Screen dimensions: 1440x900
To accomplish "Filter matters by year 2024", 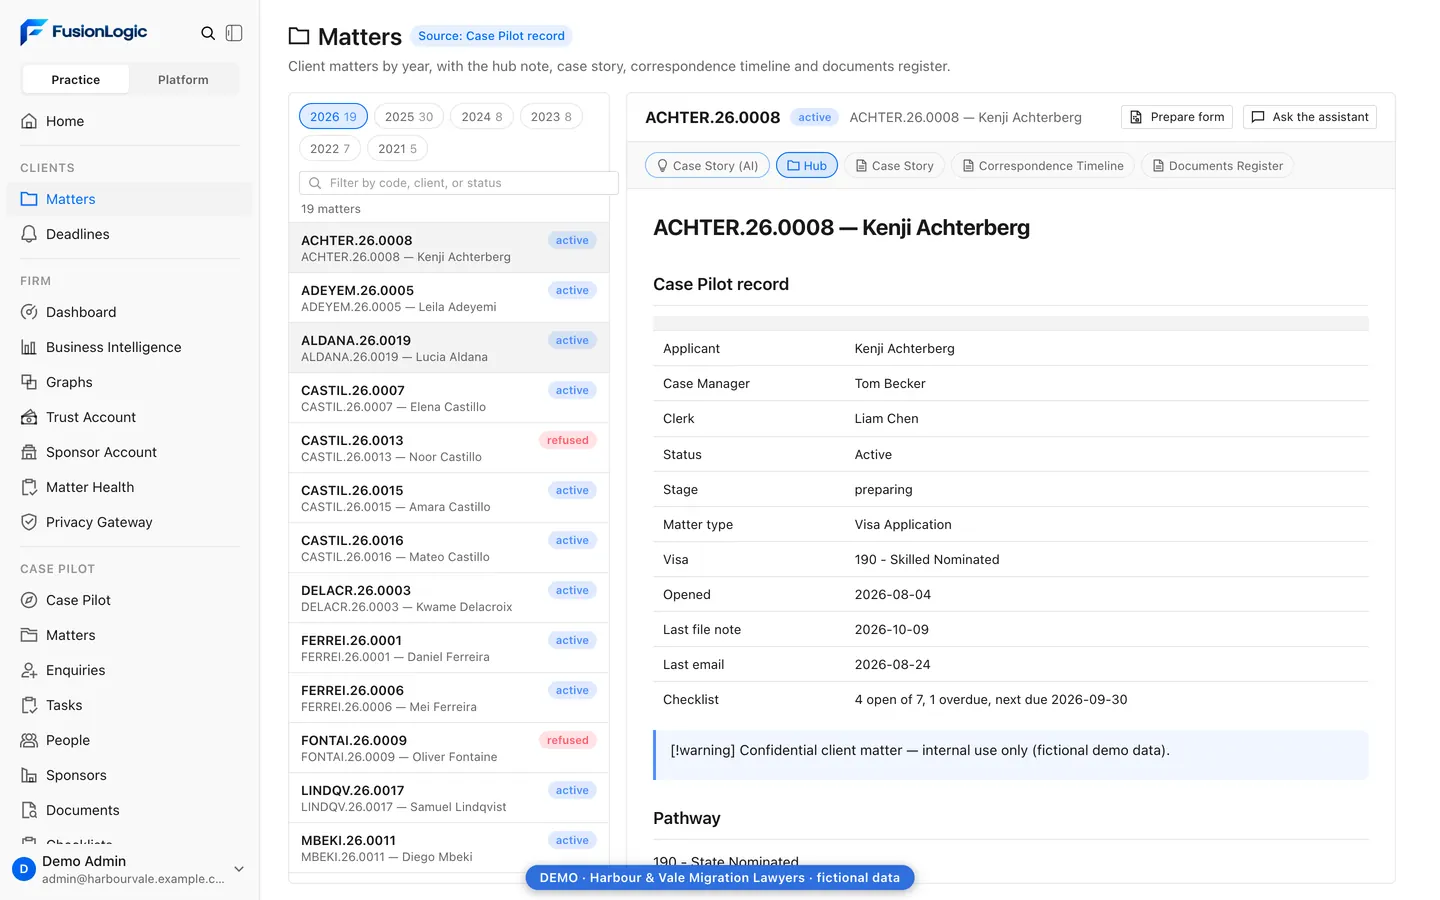I will click(x=482, y=117).
